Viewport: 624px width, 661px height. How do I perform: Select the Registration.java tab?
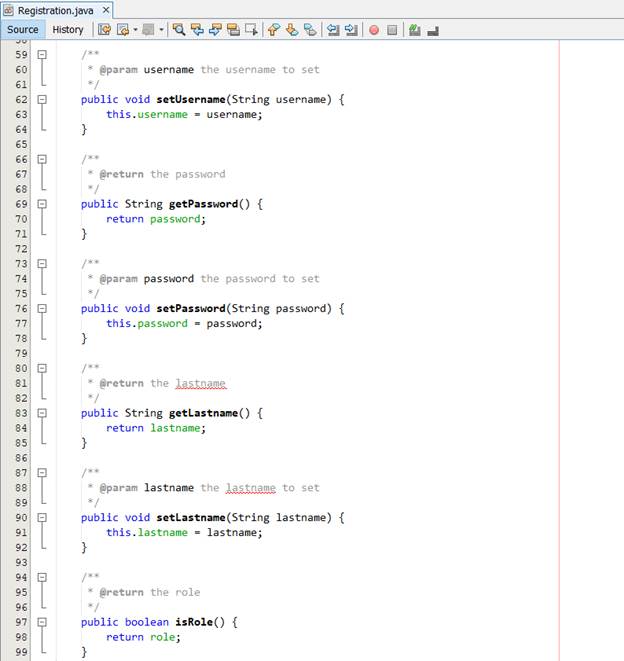click(55, 11)
